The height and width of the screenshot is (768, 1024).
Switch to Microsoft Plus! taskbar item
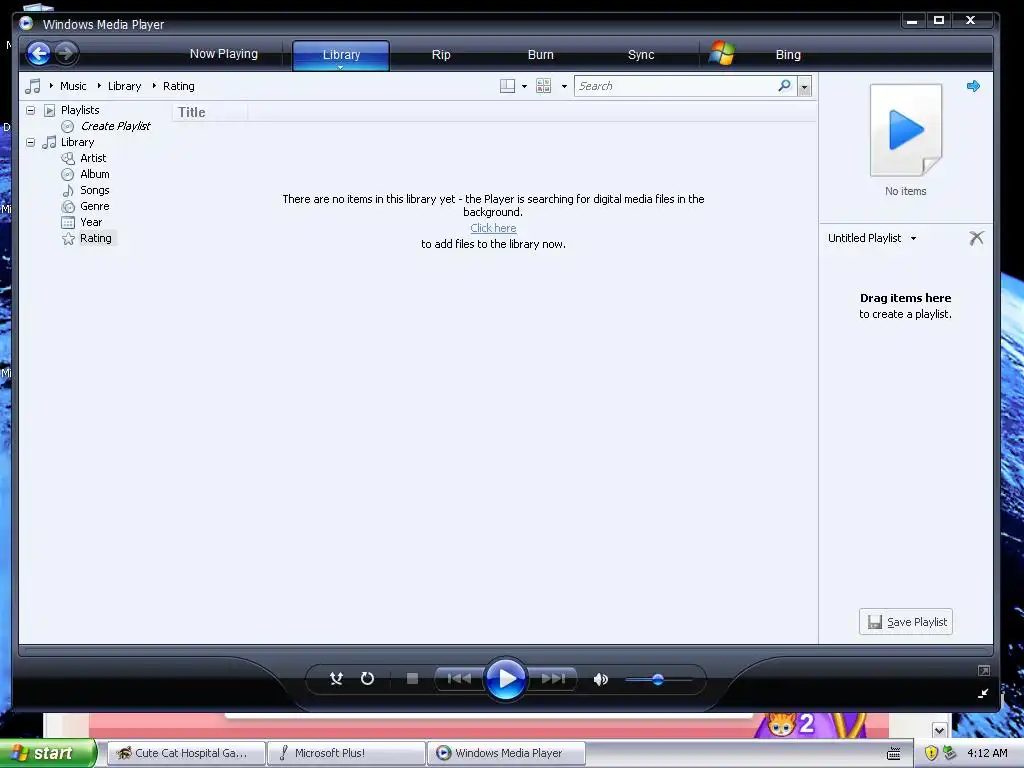[346, 753]
